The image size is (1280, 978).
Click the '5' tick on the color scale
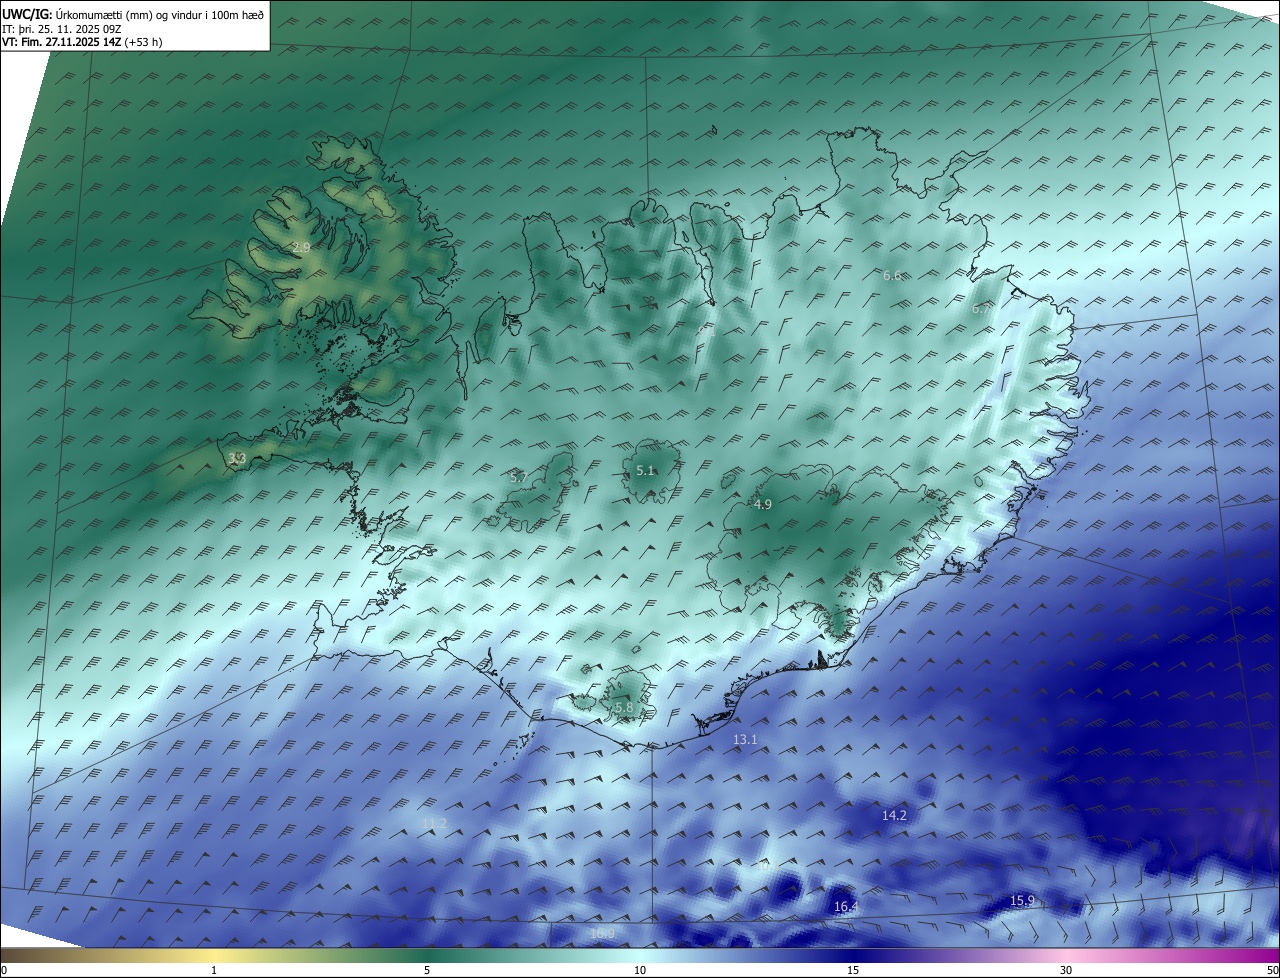click(x=427, y=970)
